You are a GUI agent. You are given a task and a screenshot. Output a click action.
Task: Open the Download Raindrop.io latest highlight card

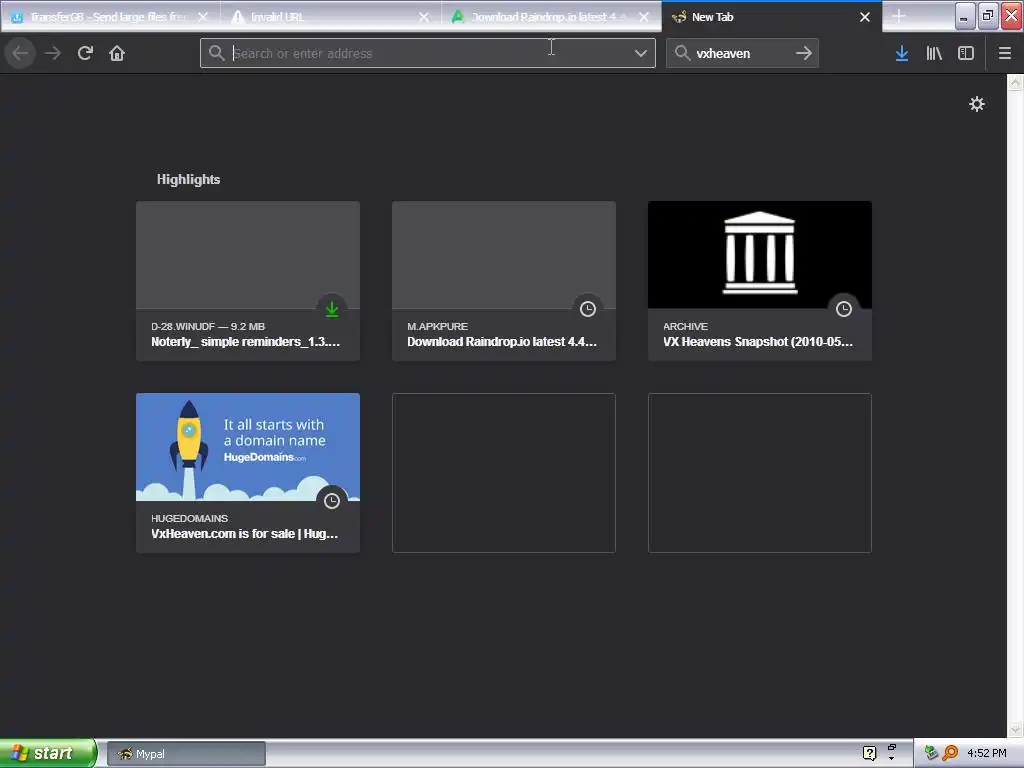504,281
